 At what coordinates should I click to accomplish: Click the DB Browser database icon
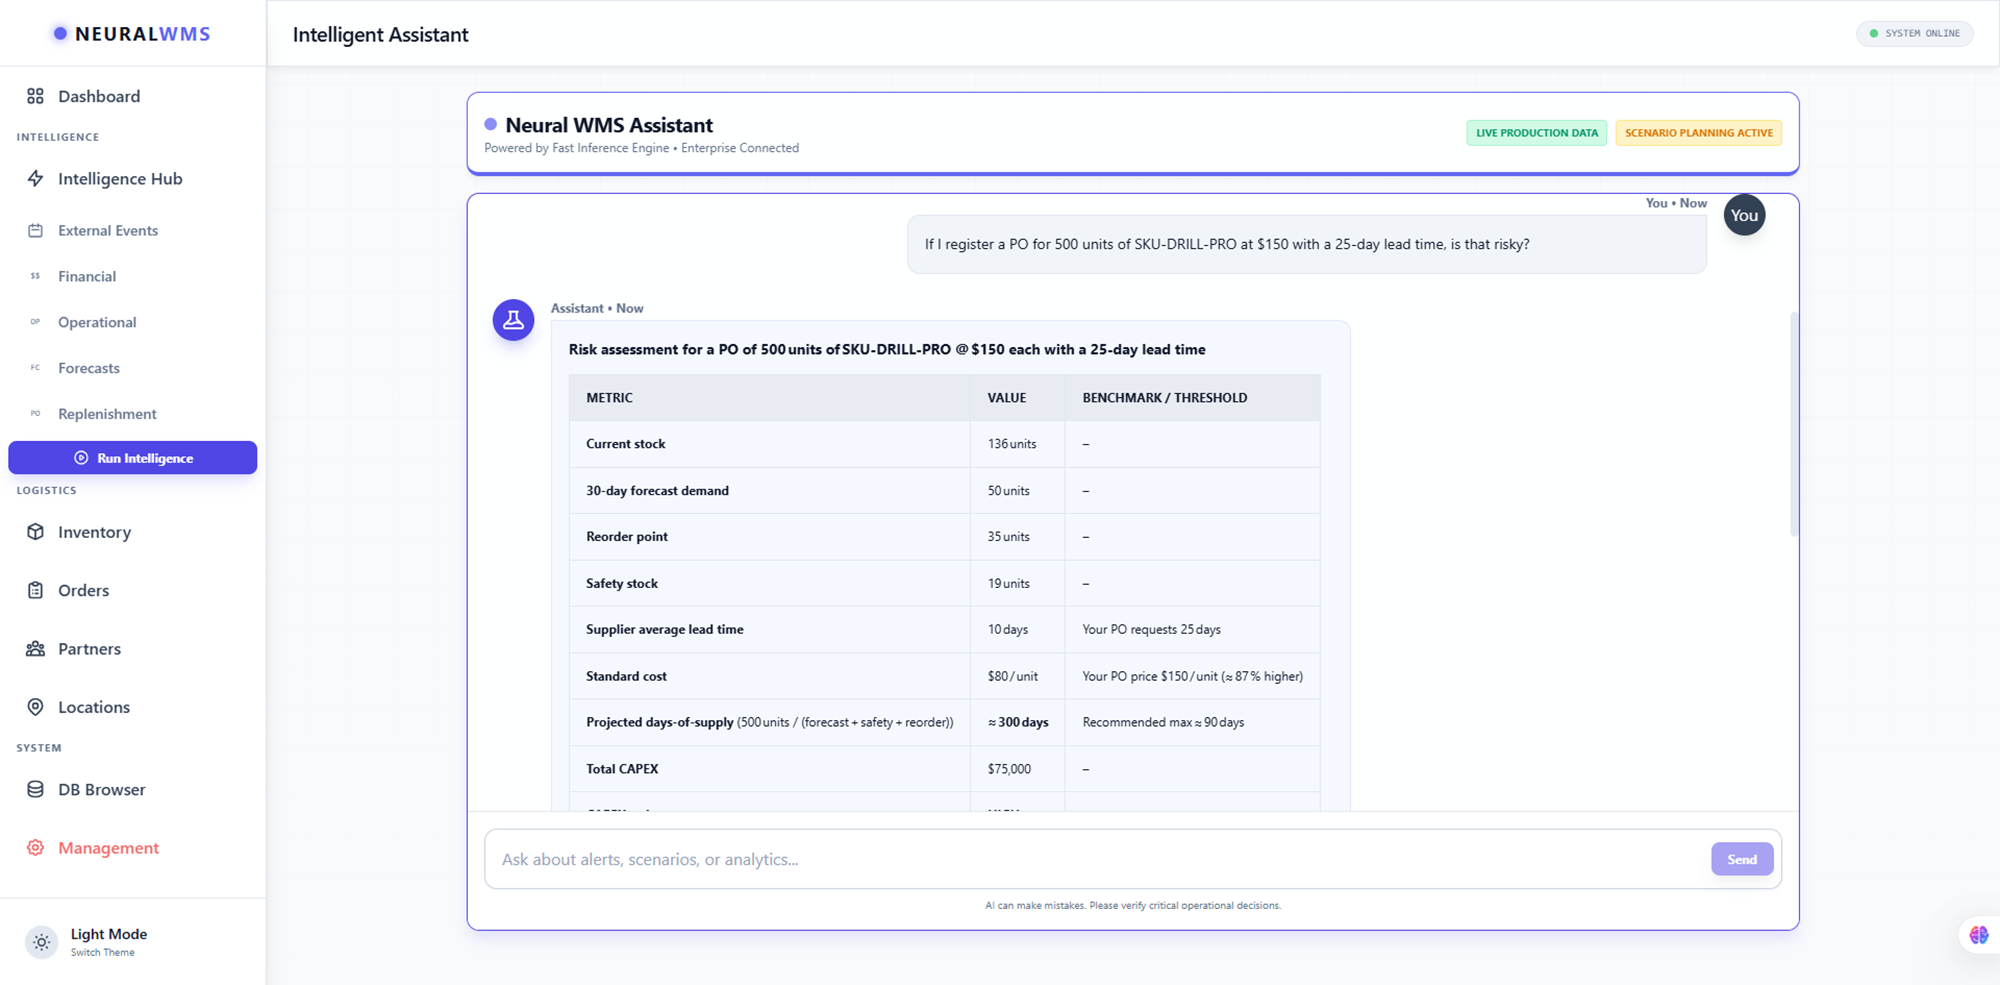click(x=36, y=789)
